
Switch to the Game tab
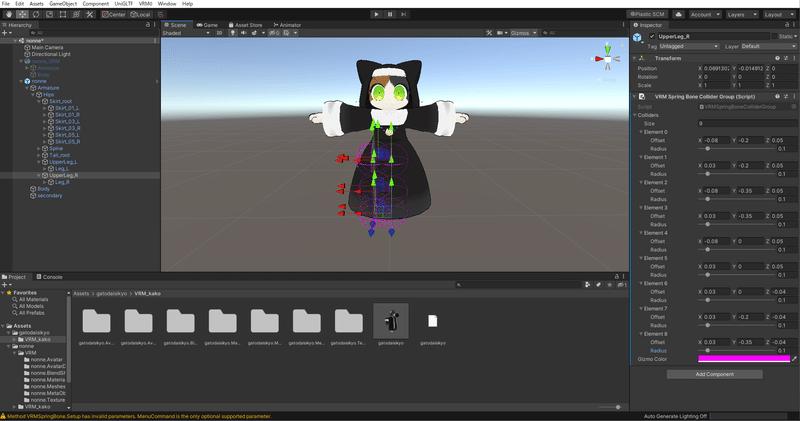pyautogui.click(x=207, y=24)
